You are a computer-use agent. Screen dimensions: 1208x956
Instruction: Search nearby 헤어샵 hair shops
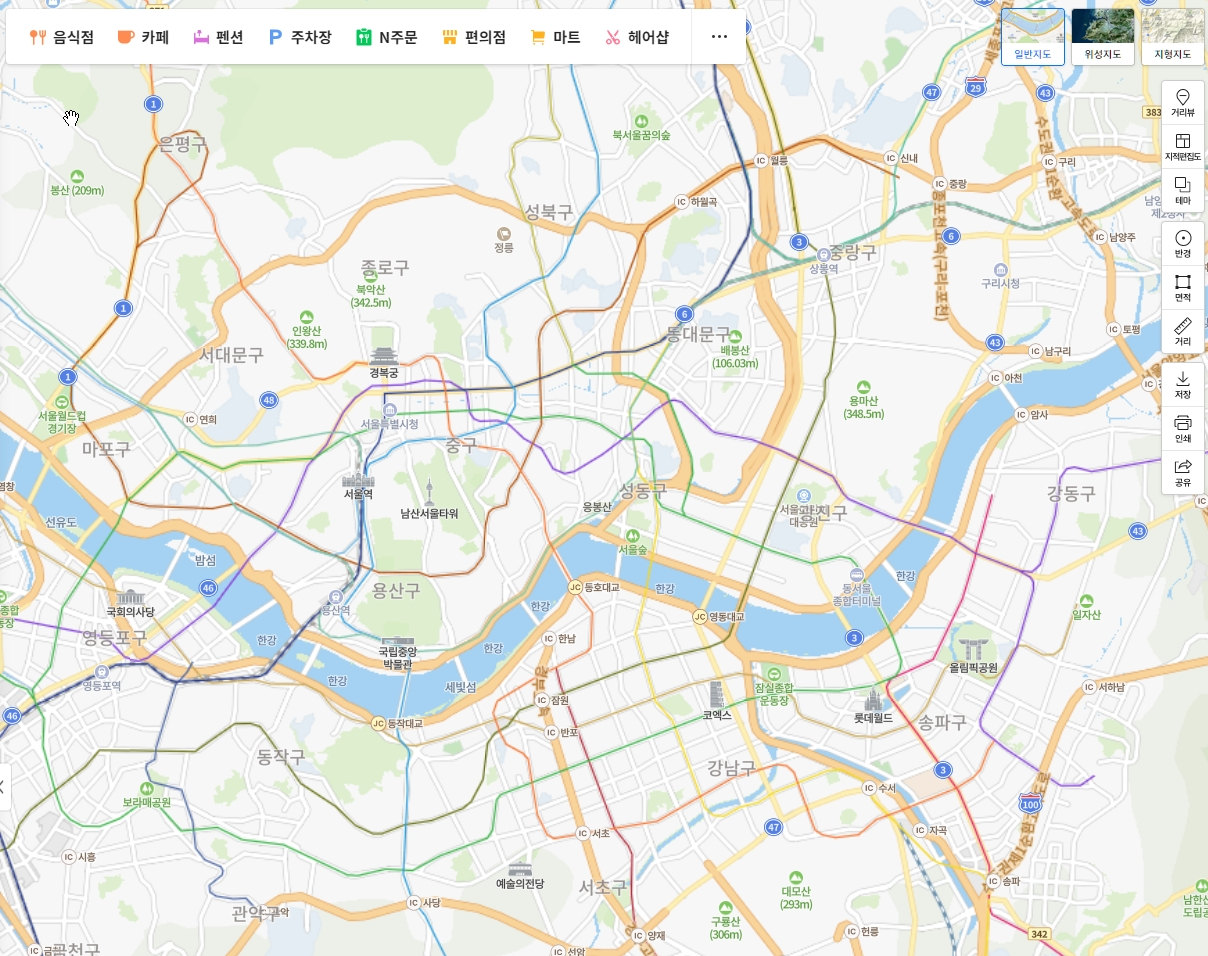point(637,37)
